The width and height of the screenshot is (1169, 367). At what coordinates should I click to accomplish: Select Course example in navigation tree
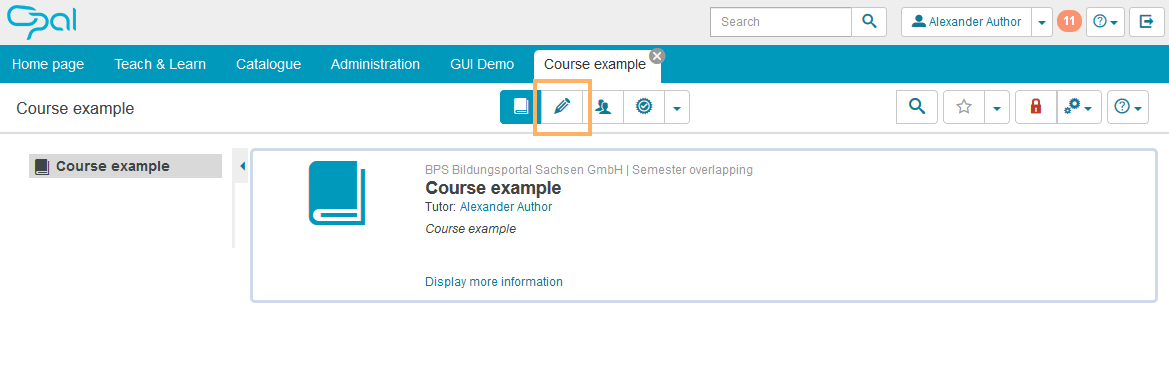pyautogui.click(x=125, y=166)
